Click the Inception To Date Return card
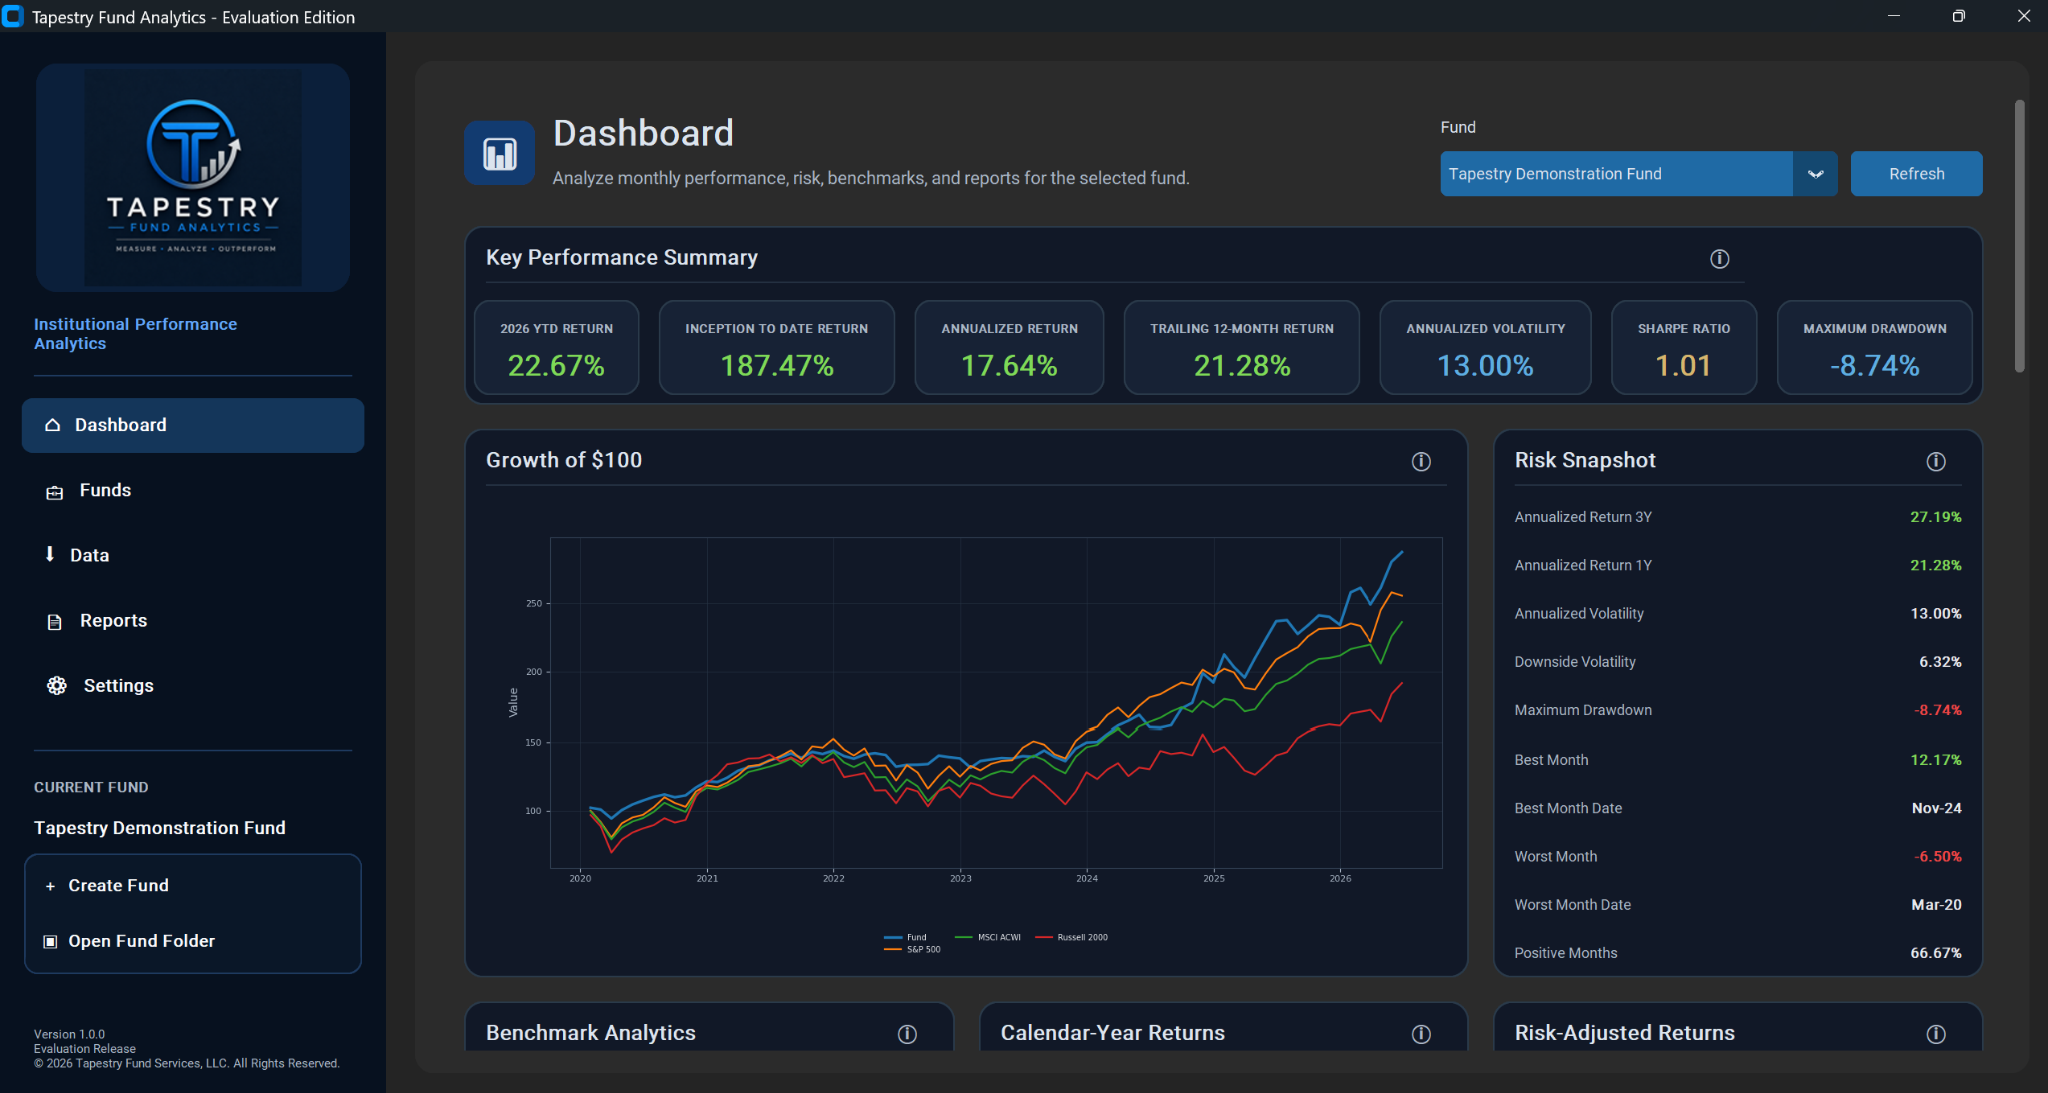Viewport: 2048px width, 1093px height. (776, 347)
